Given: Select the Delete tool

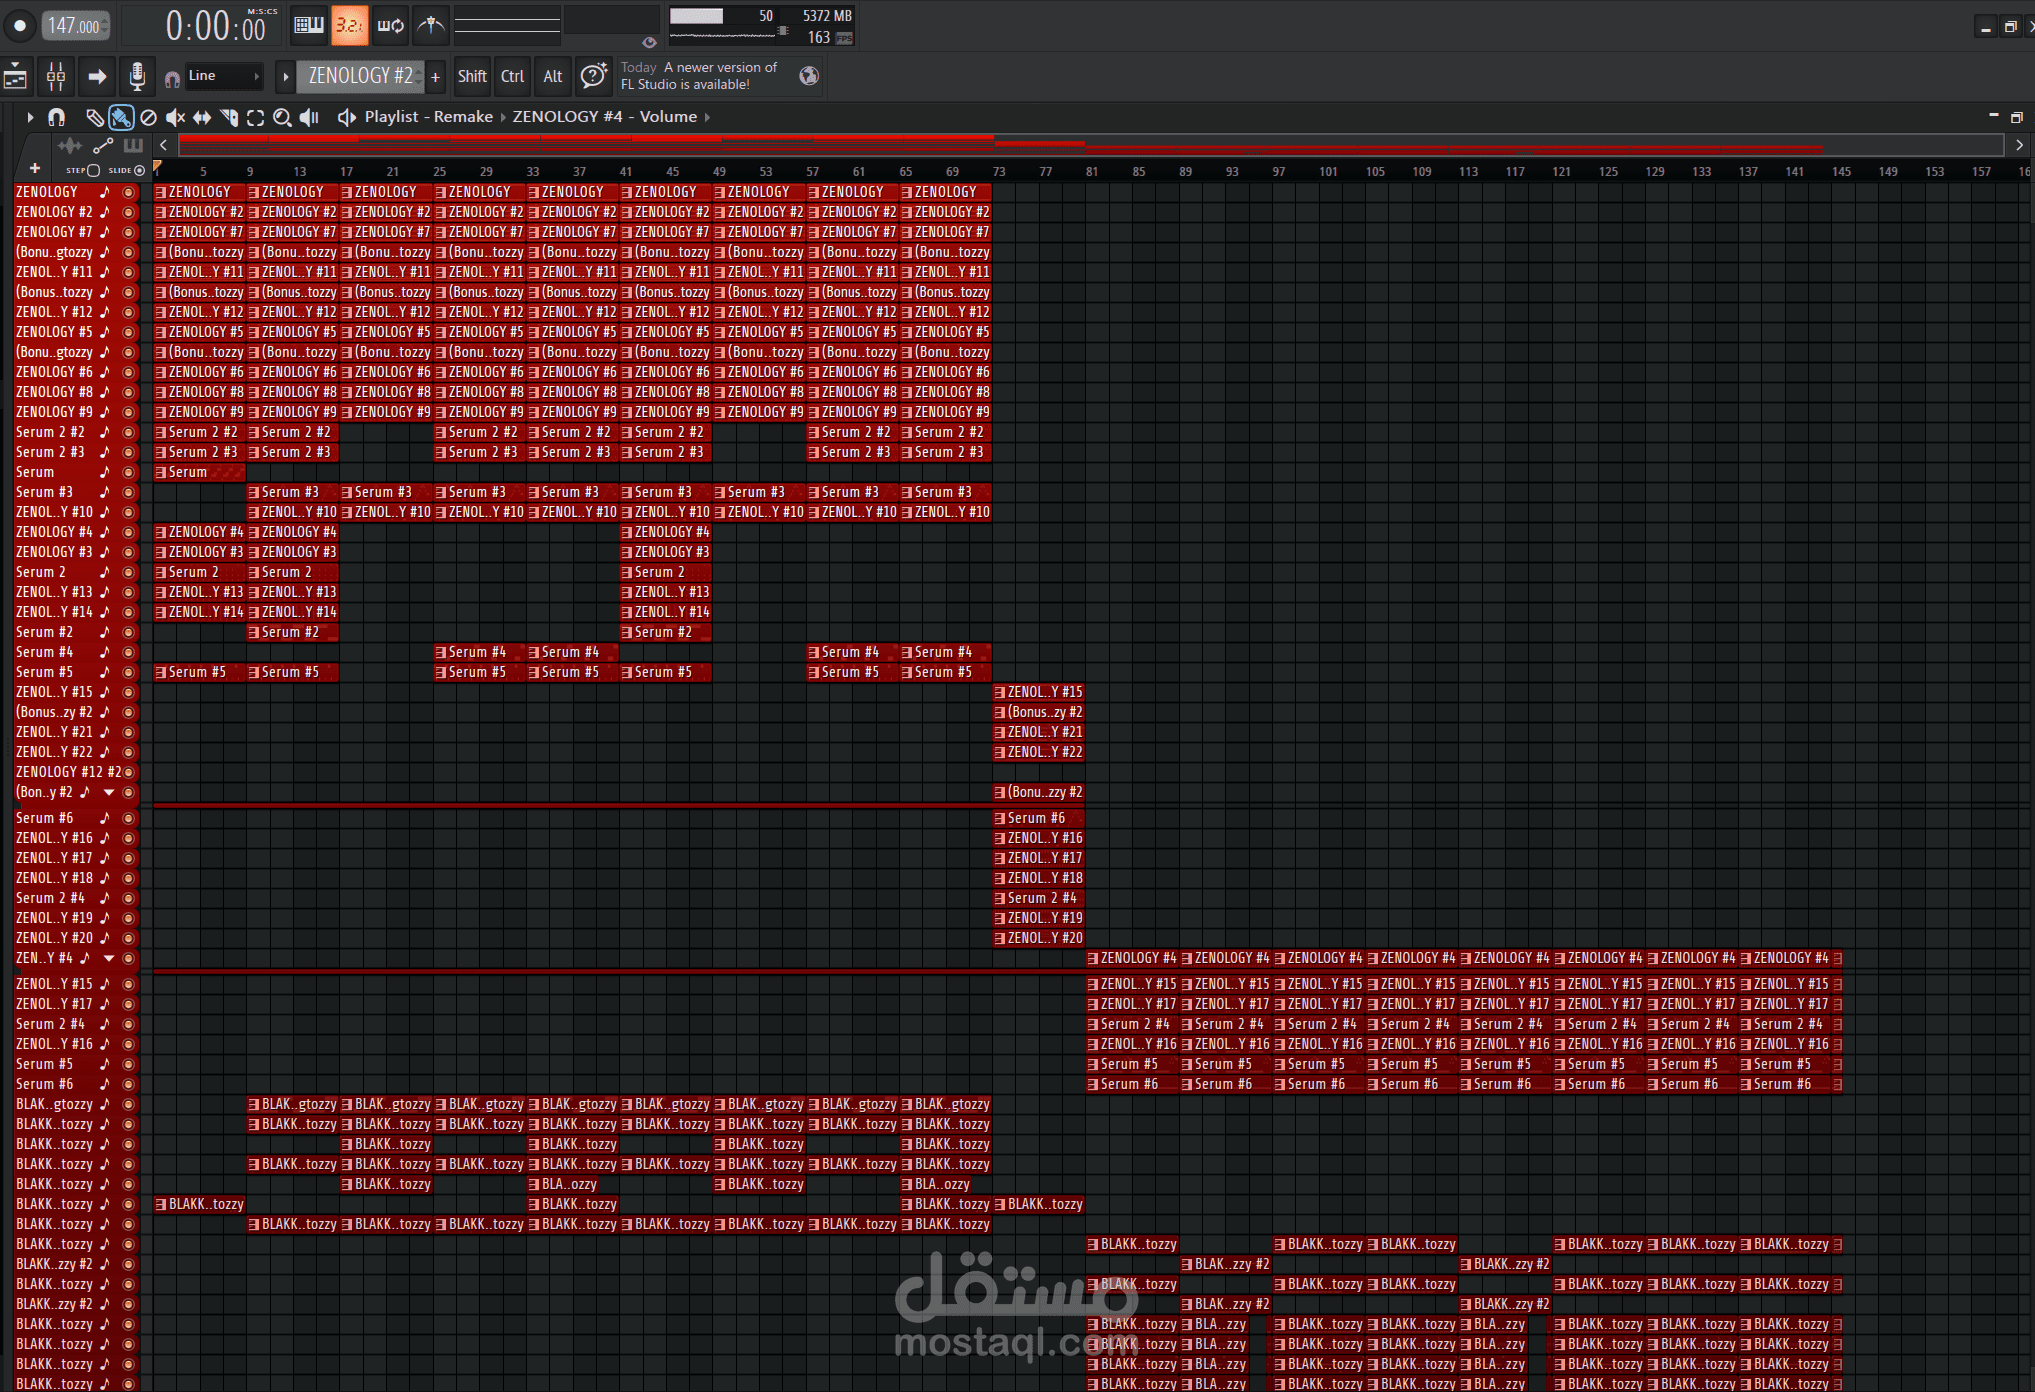Looking at the screenshot, I should [148, 118].
